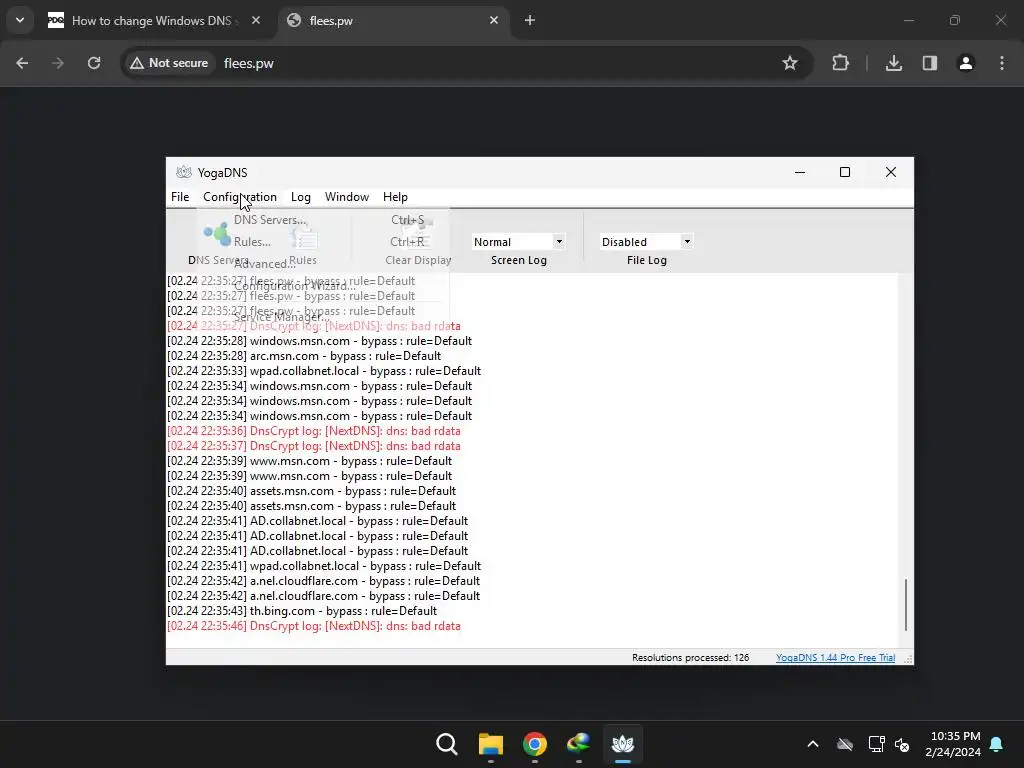
Task: Open the muted volume tray icon
Action: pos(902,744)
